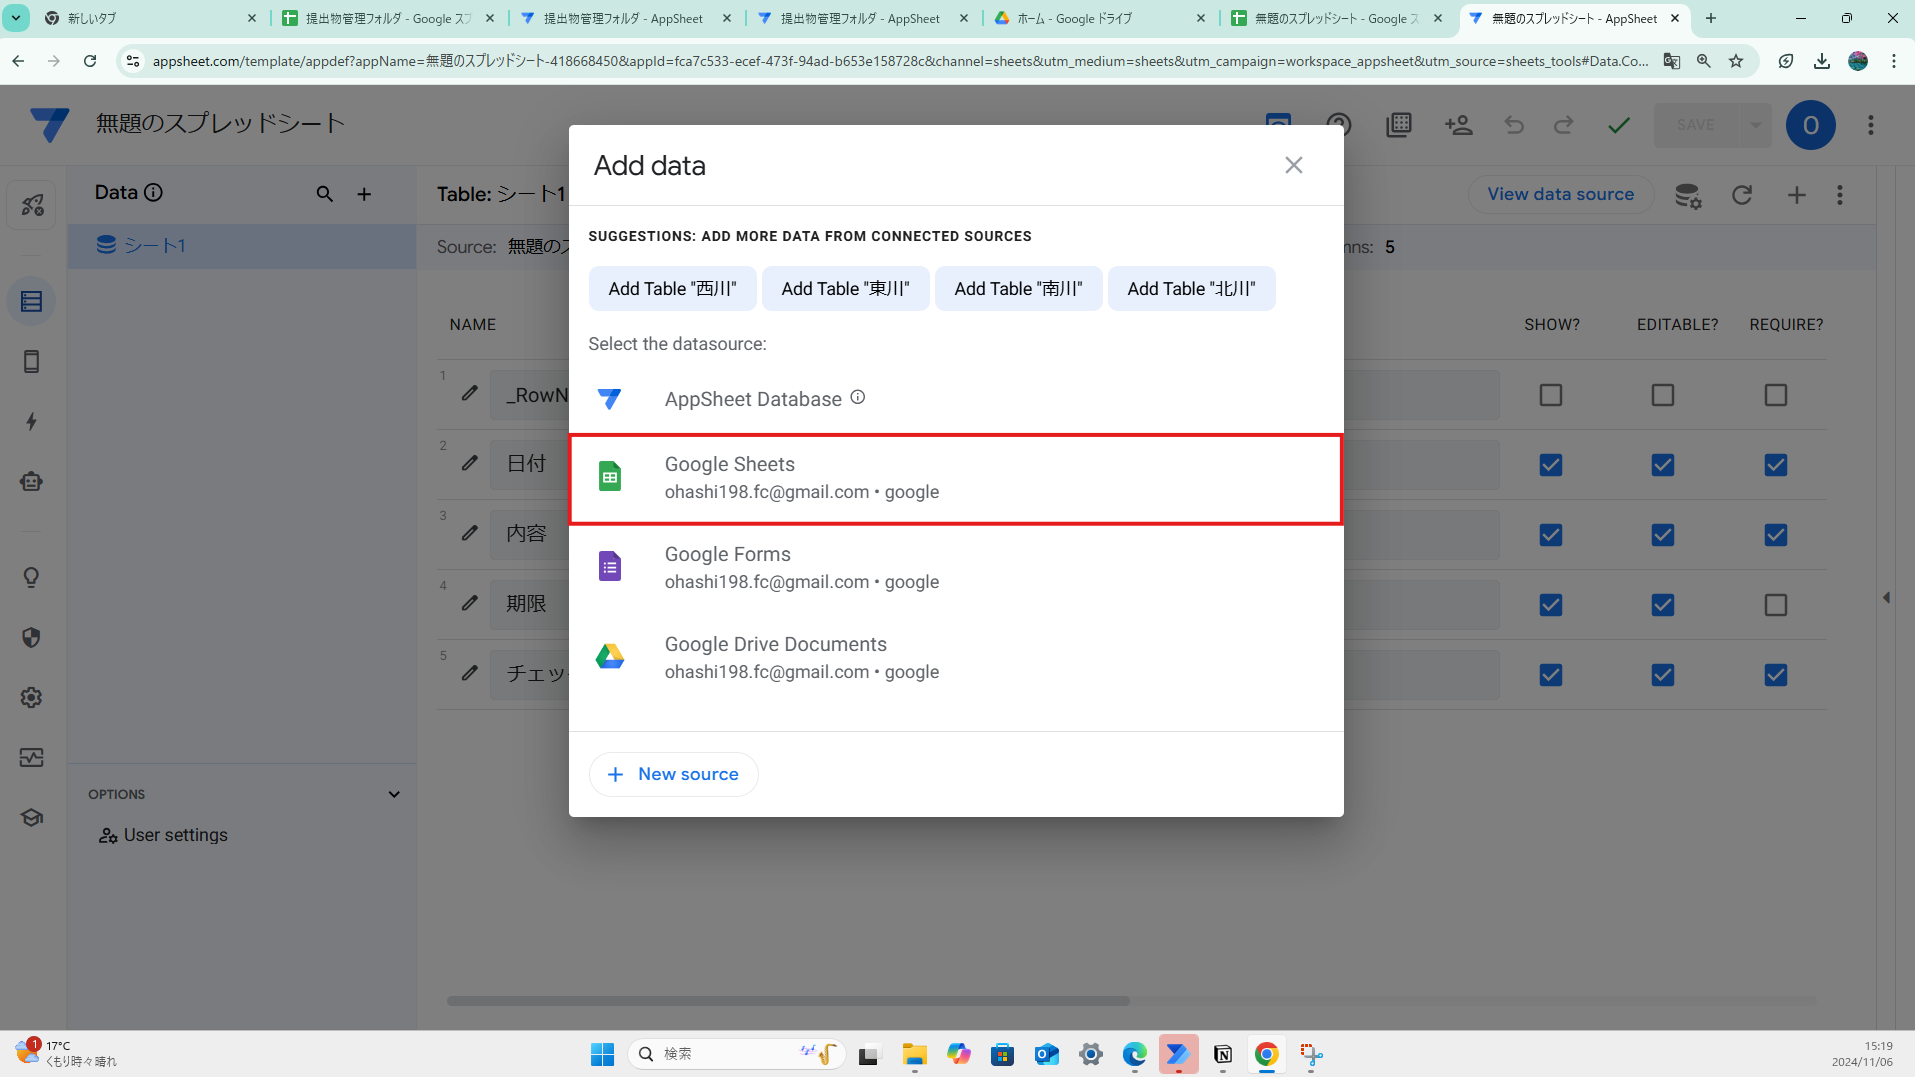The width and height of the screenshot is (1915, 1077).
Task: Switch to ホーム - Google ドライブ browser tab
Action: (1101, 18)
